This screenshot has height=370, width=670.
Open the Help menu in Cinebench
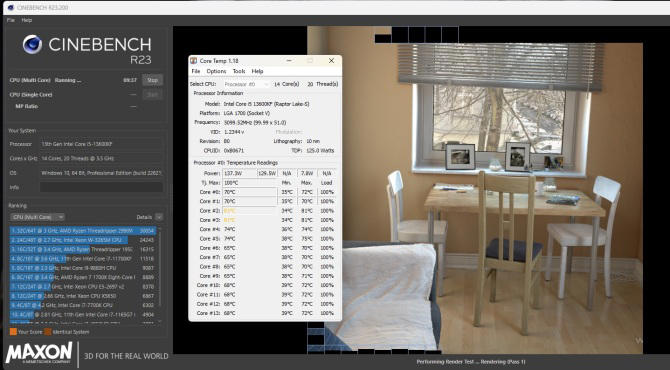coord(26,20)
